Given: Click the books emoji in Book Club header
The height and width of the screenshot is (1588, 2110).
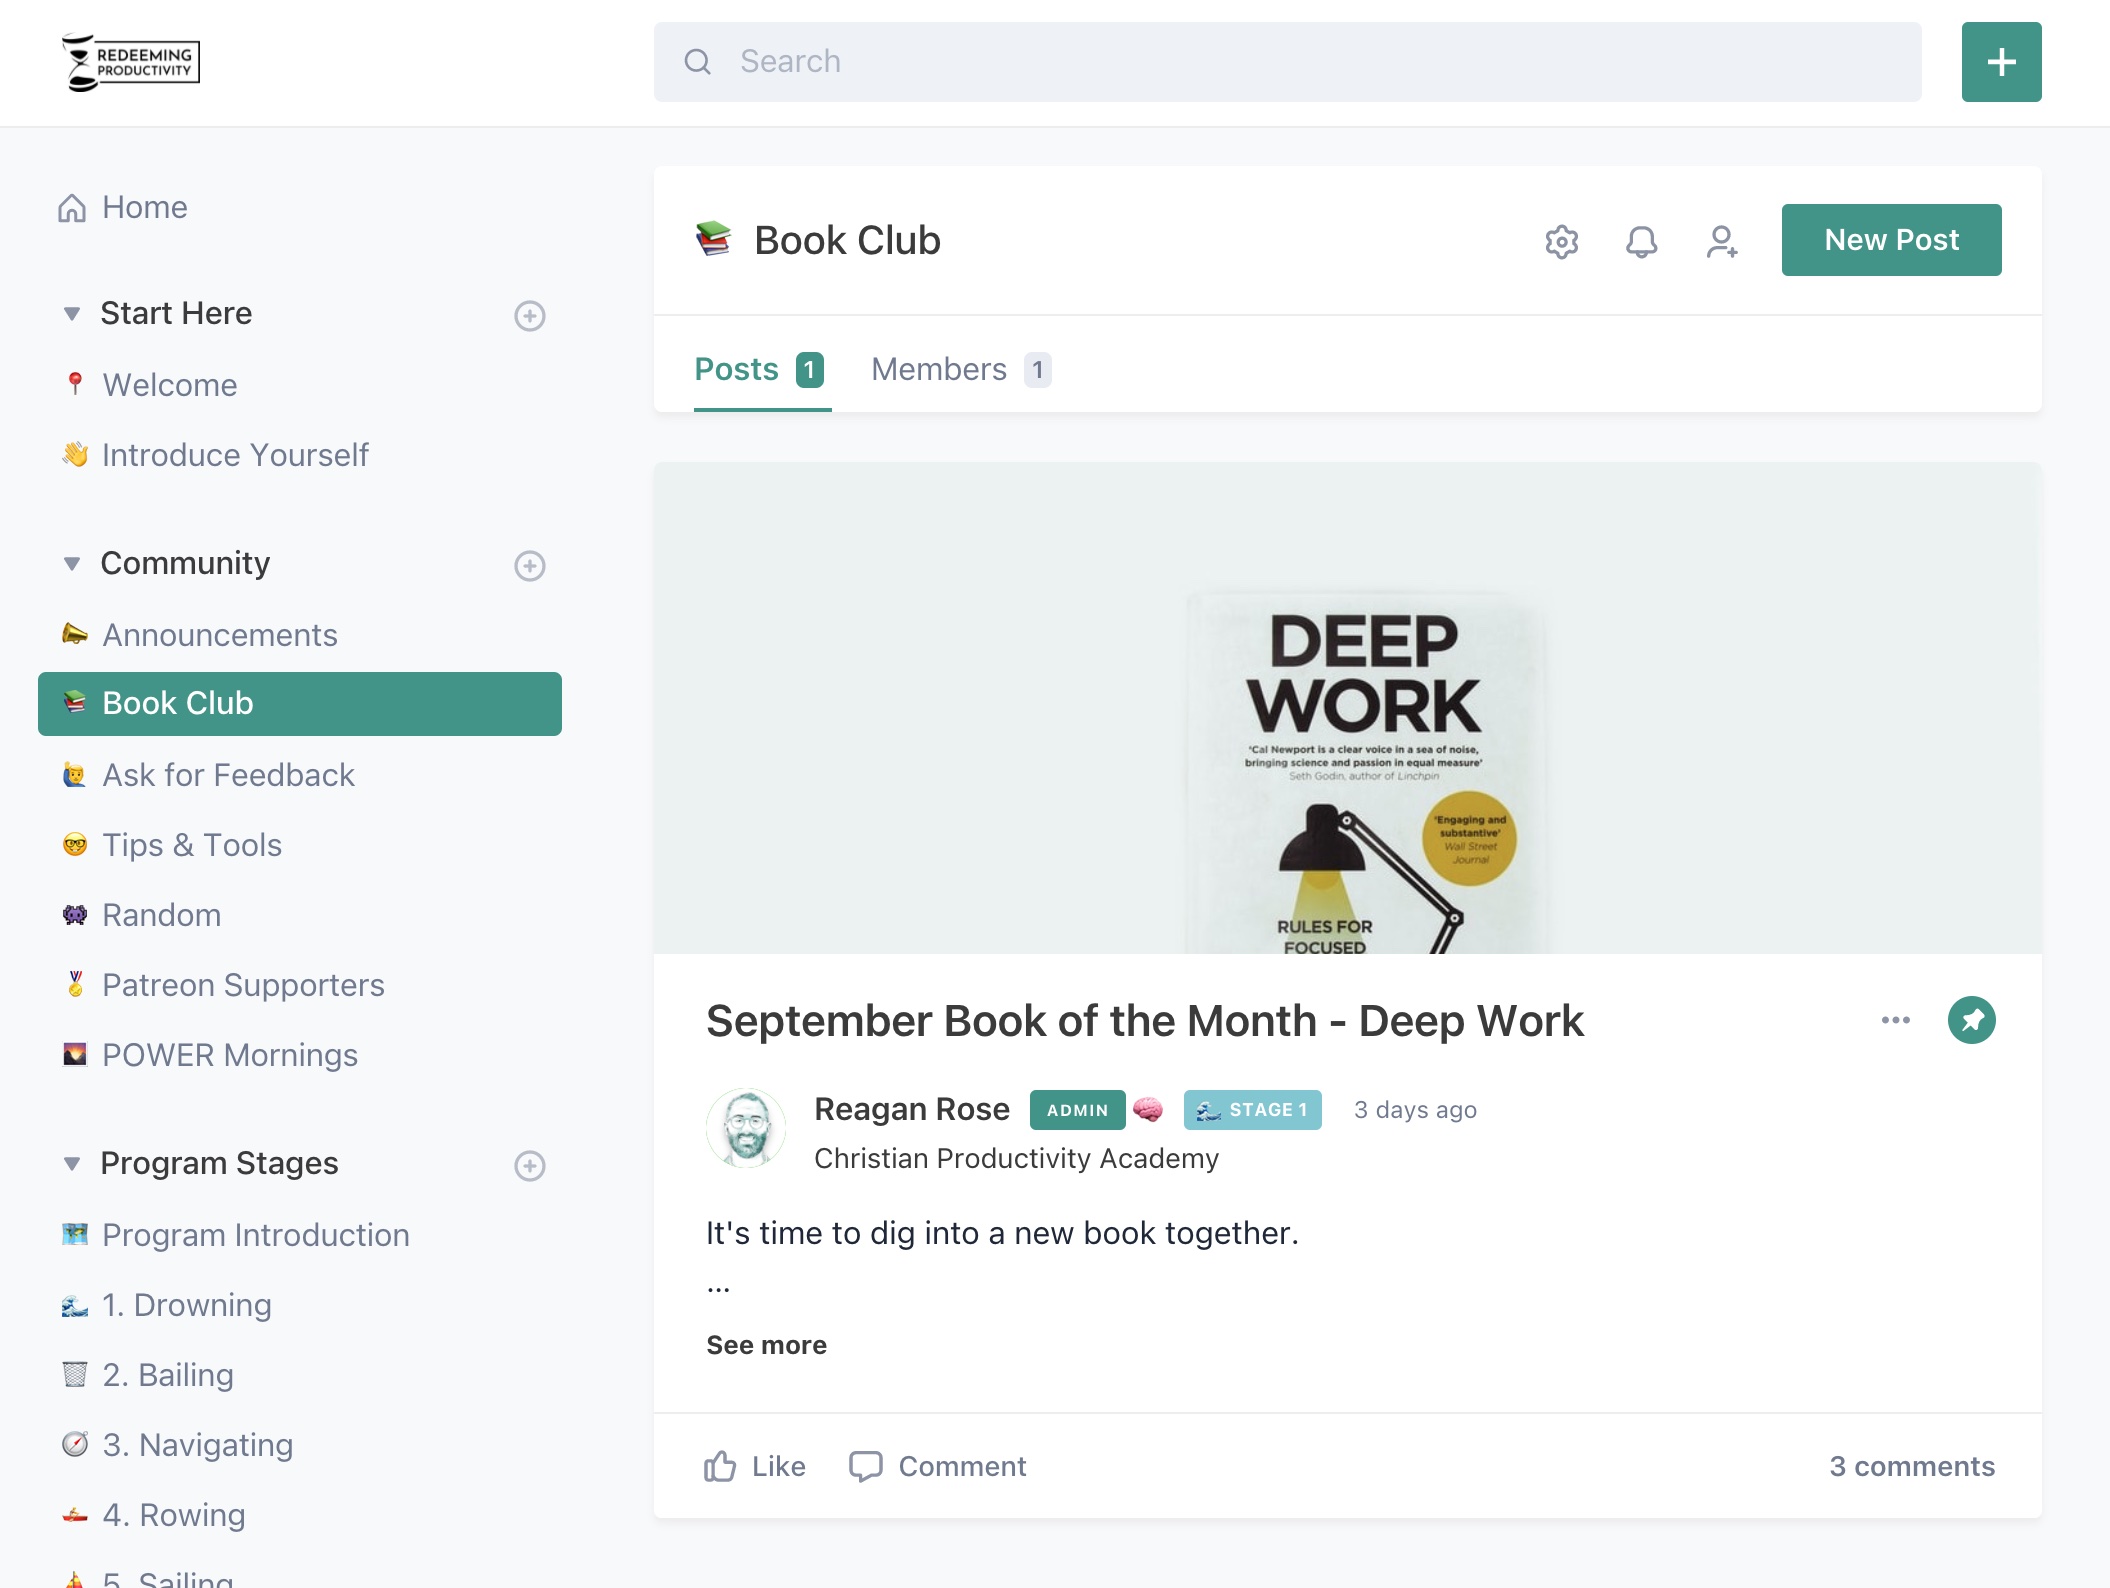Looking at the screenshot, I should (x=714, y=239).
